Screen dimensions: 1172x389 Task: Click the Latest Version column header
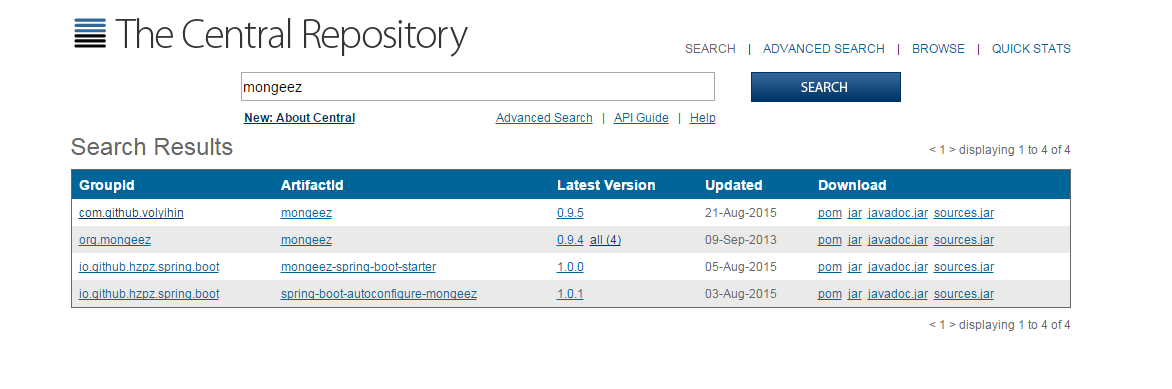(x=606, y=186)
